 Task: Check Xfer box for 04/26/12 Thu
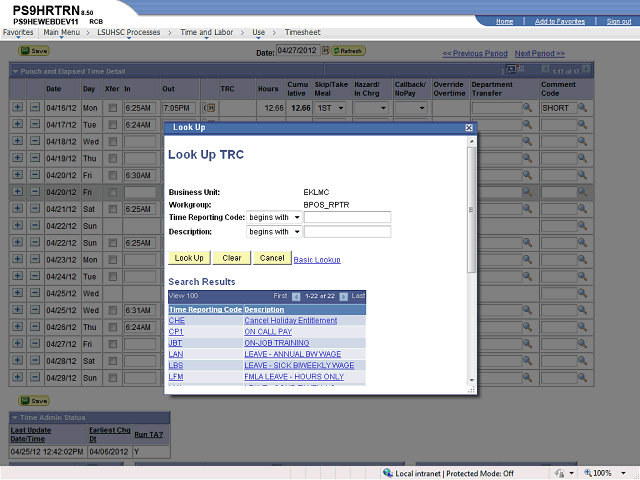pos(113,327)
